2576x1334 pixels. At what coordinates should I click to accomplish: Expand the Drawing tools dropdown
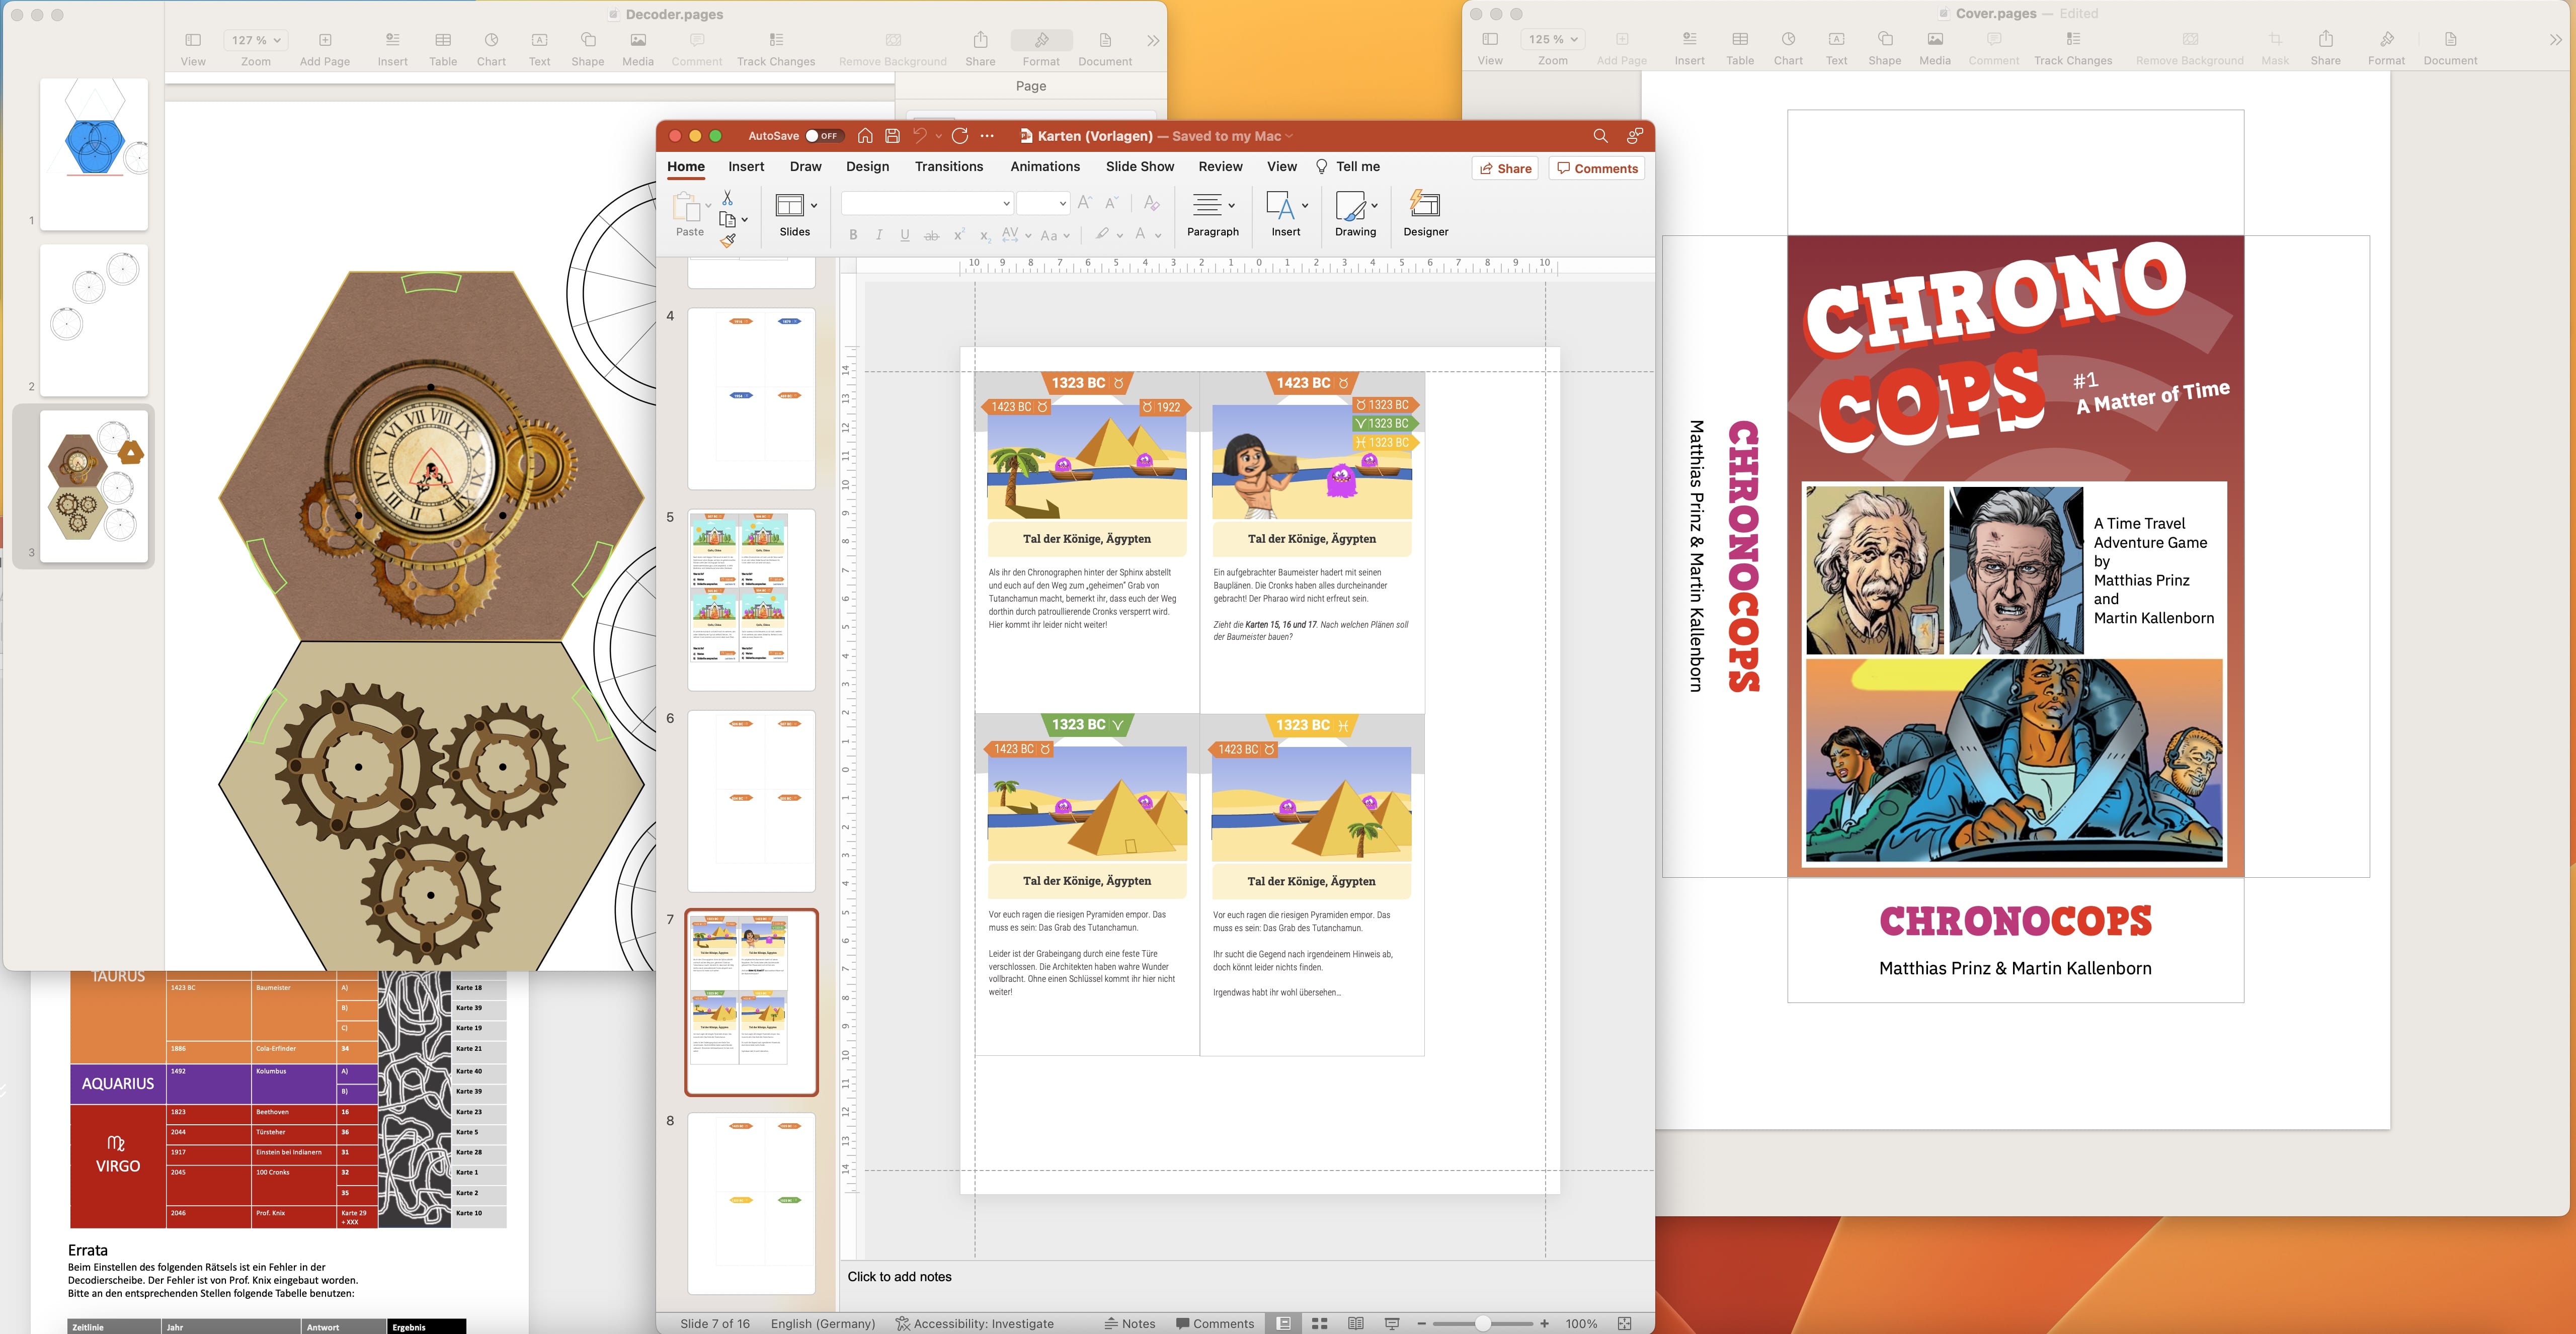[x=1374, y=205]
